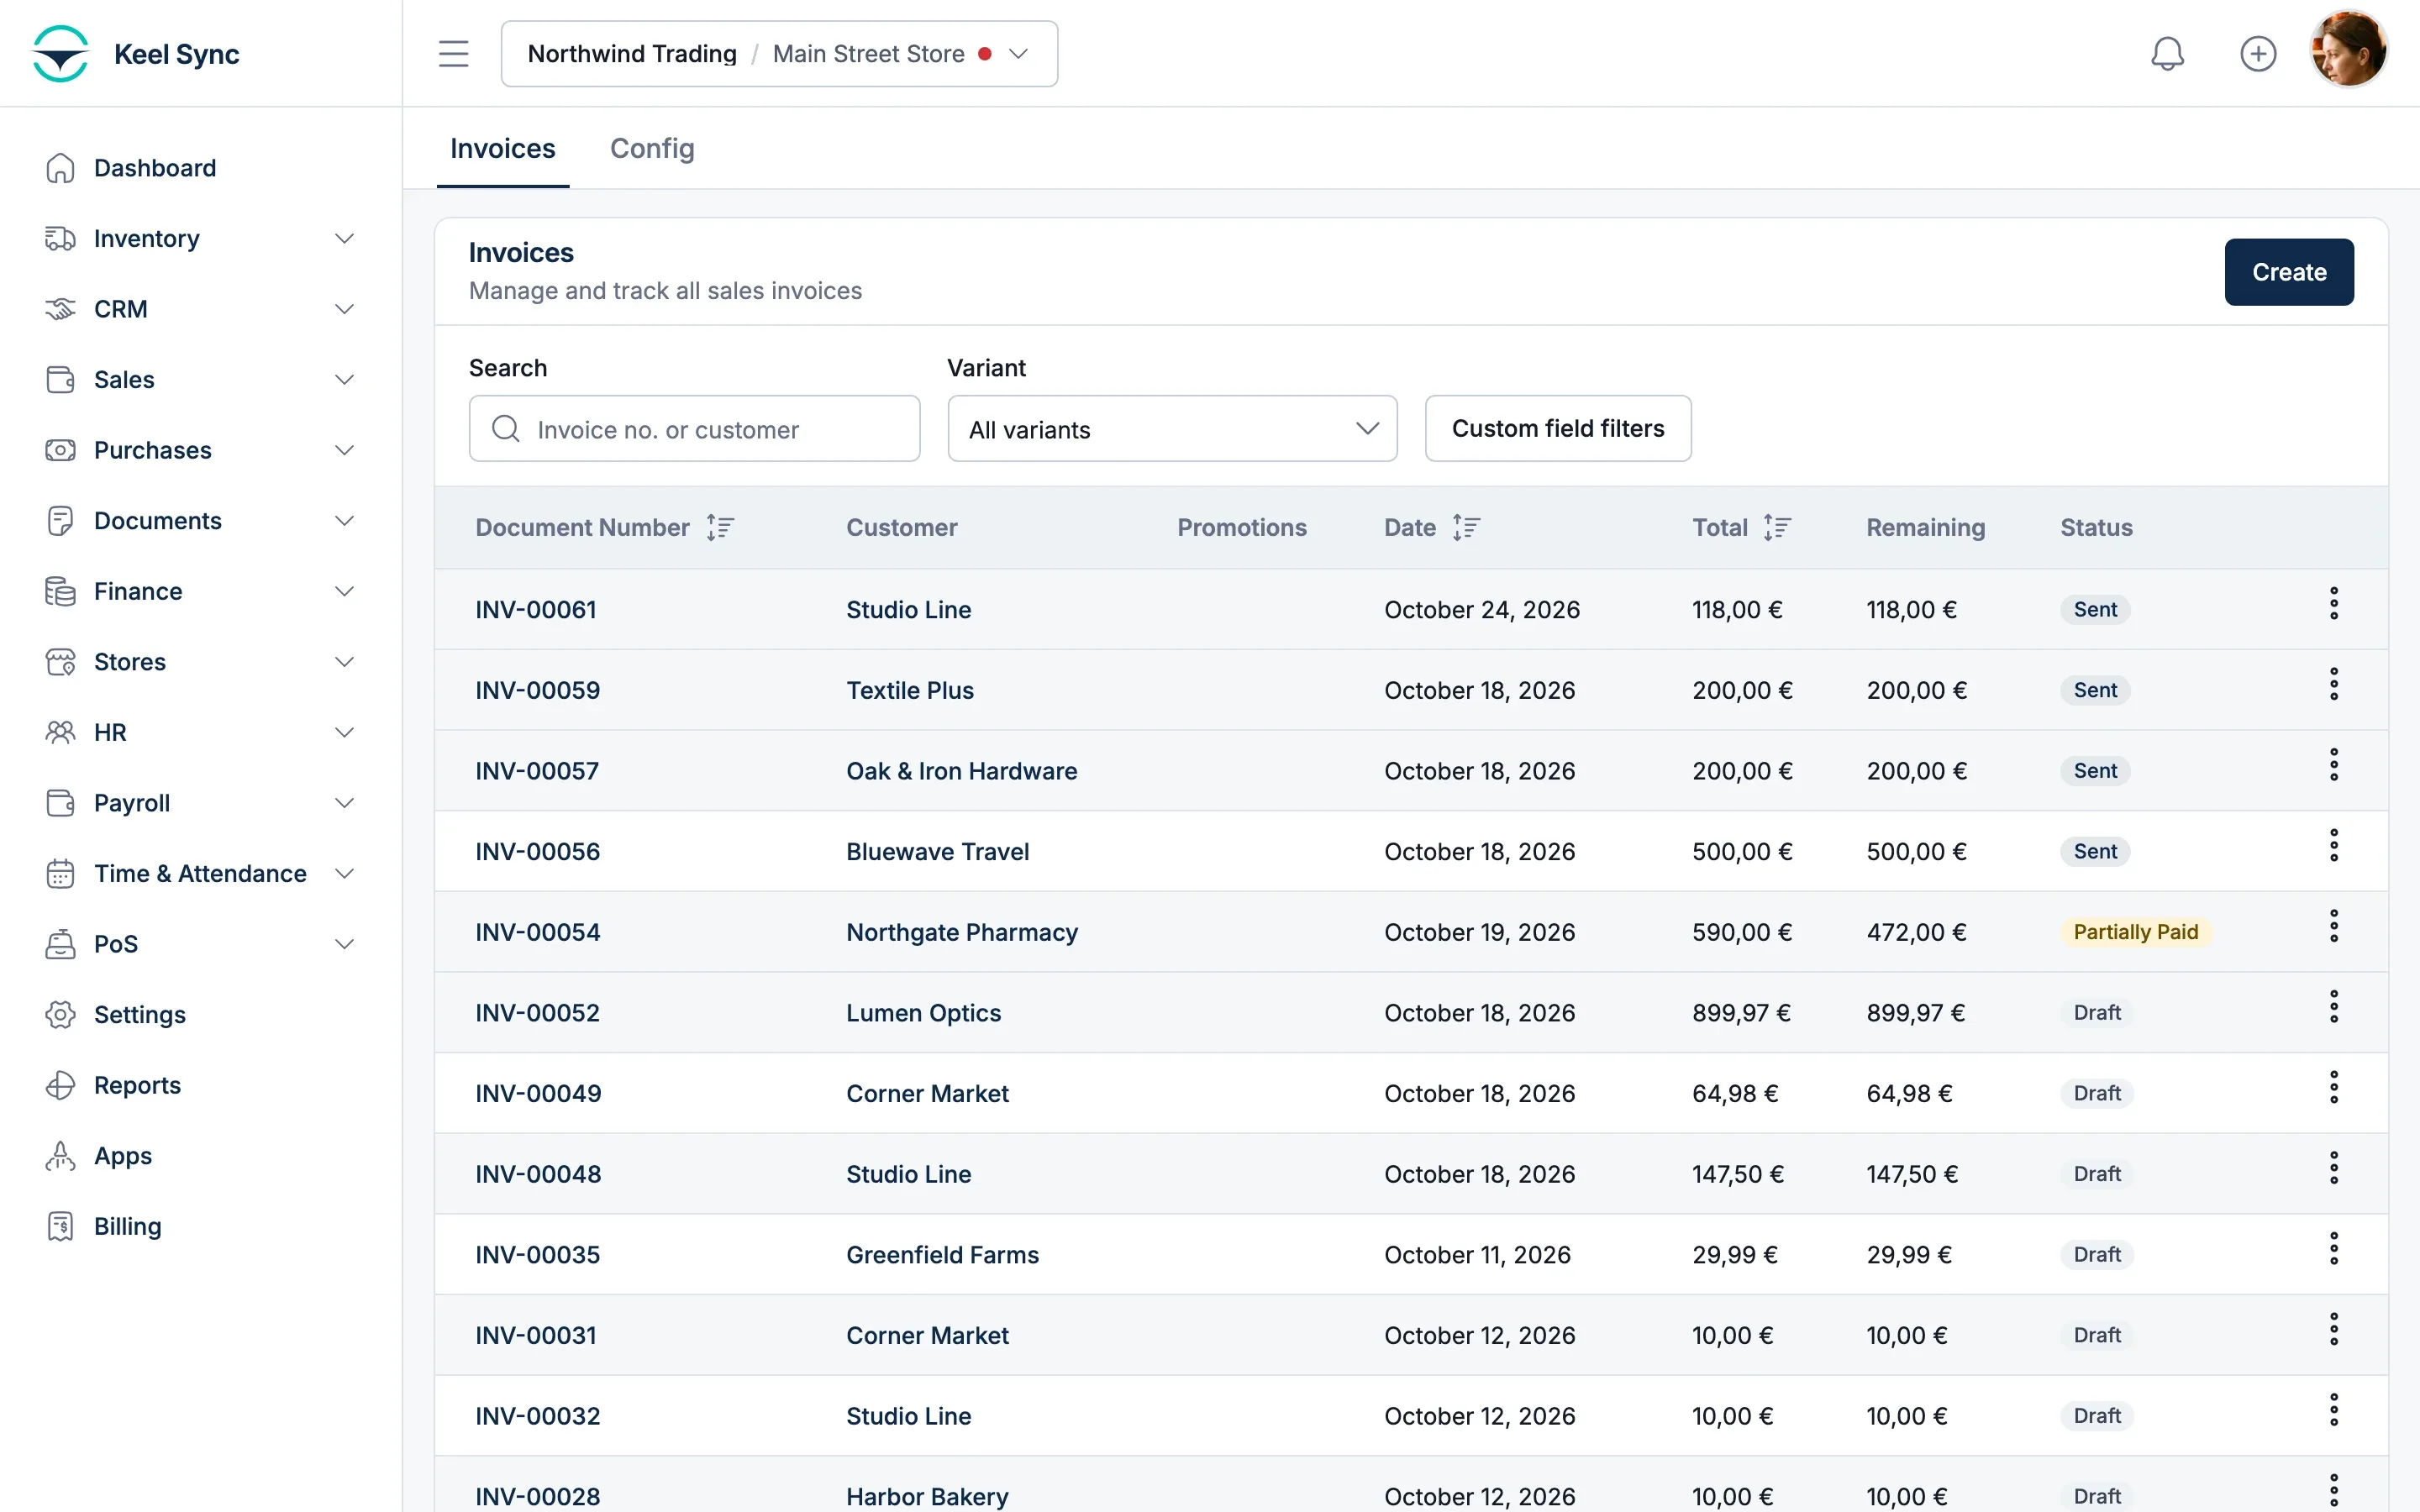Open invoice INV-00059
The height and width of the screenshot is (1512, 2420).
tap(537, 691)
